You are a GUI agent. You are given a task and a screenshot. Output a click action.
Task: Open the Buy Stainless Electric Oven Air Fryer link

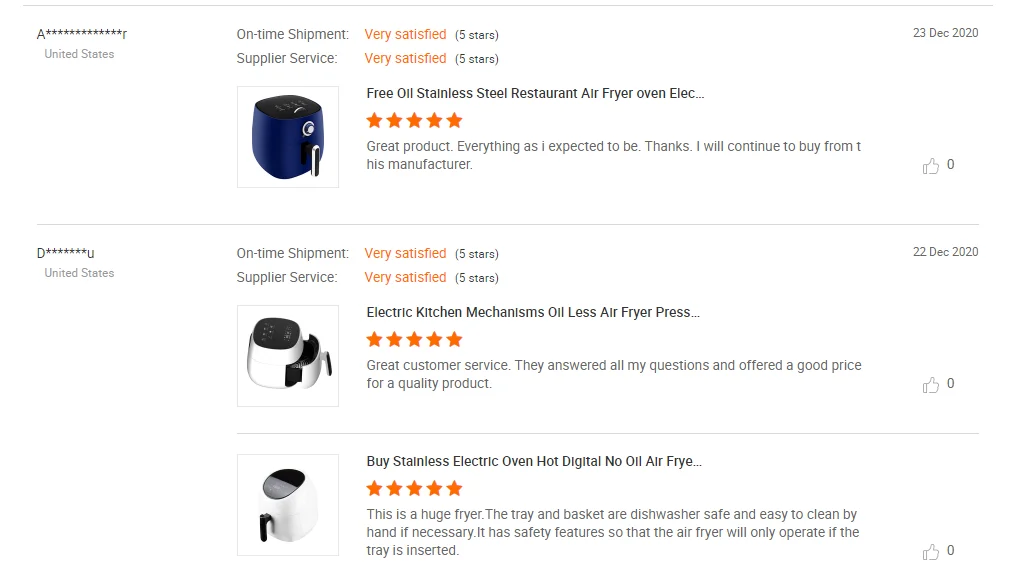tap(534, 461)
